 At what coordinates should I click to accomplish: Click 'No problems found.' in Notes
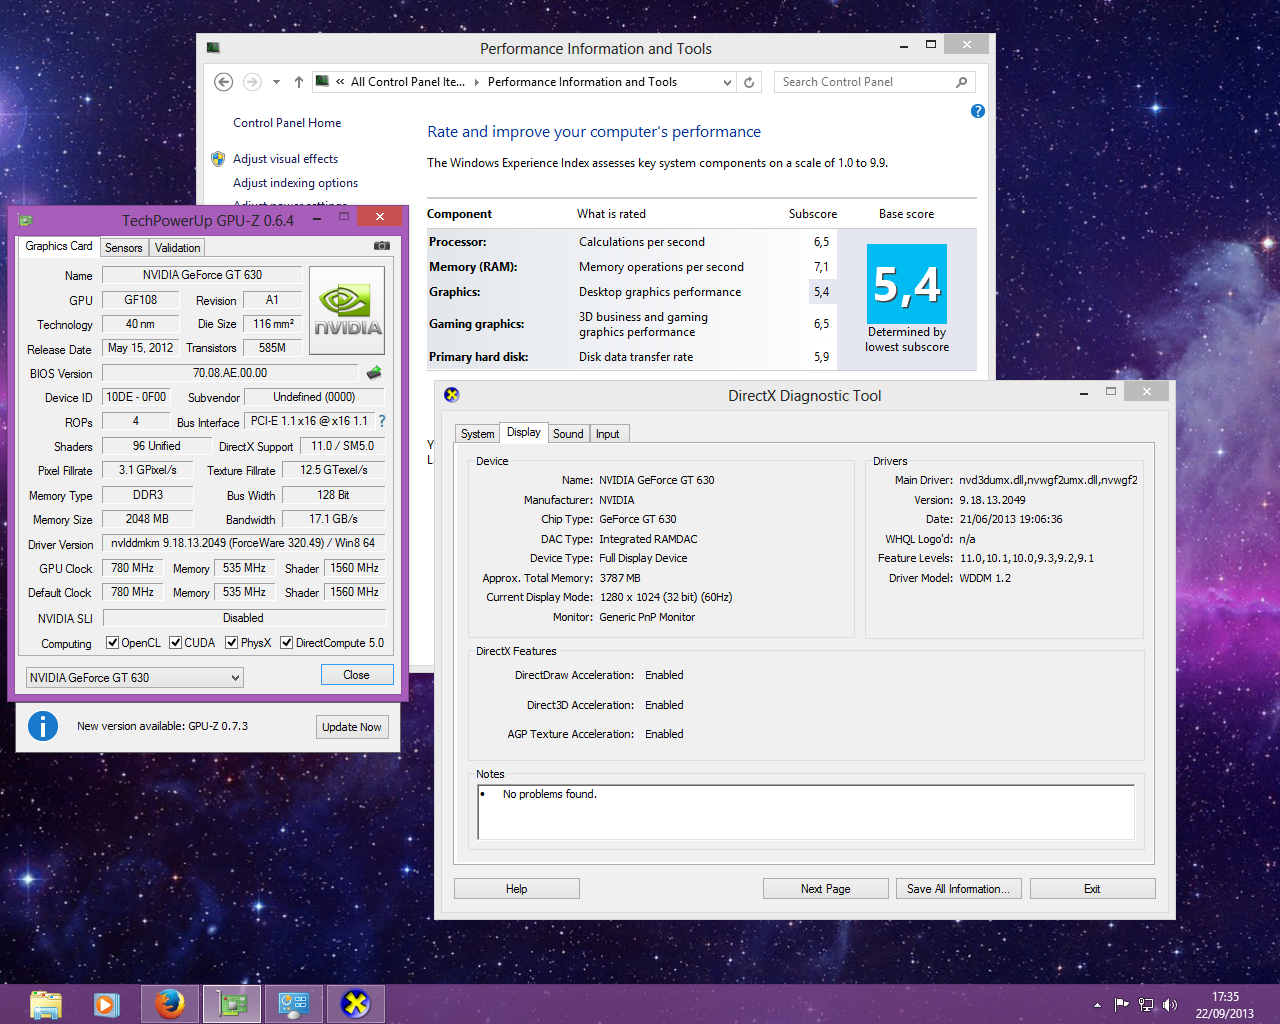point(549,794)
